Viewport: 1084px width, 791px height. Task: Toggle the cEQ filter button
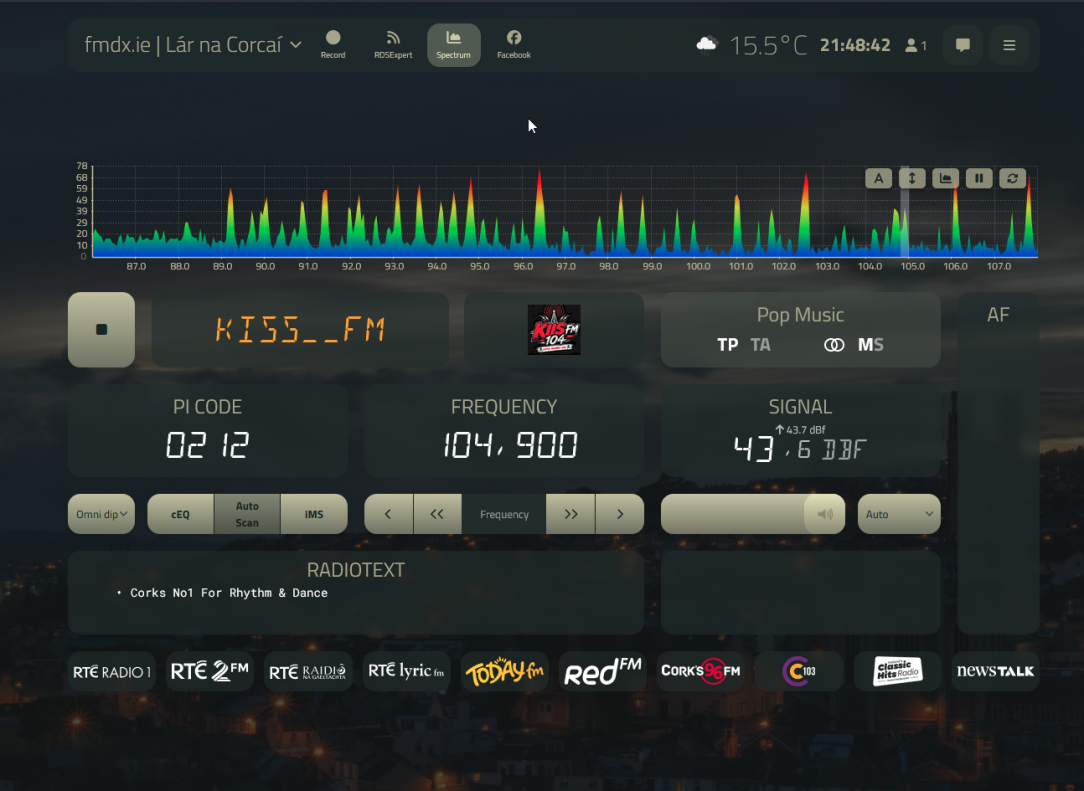click(180, 514)
